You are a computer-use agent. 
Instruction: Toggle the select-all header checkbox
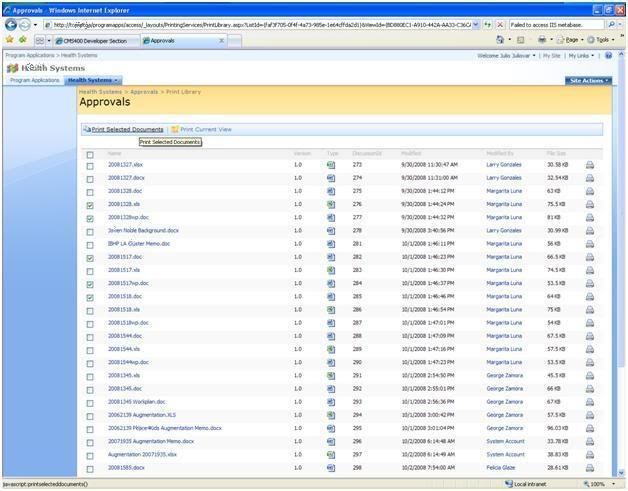90,155
